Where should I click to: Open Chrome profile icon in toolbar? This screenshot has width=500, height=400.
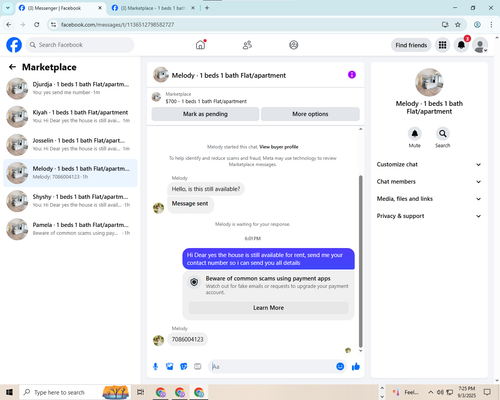[477, 24]
